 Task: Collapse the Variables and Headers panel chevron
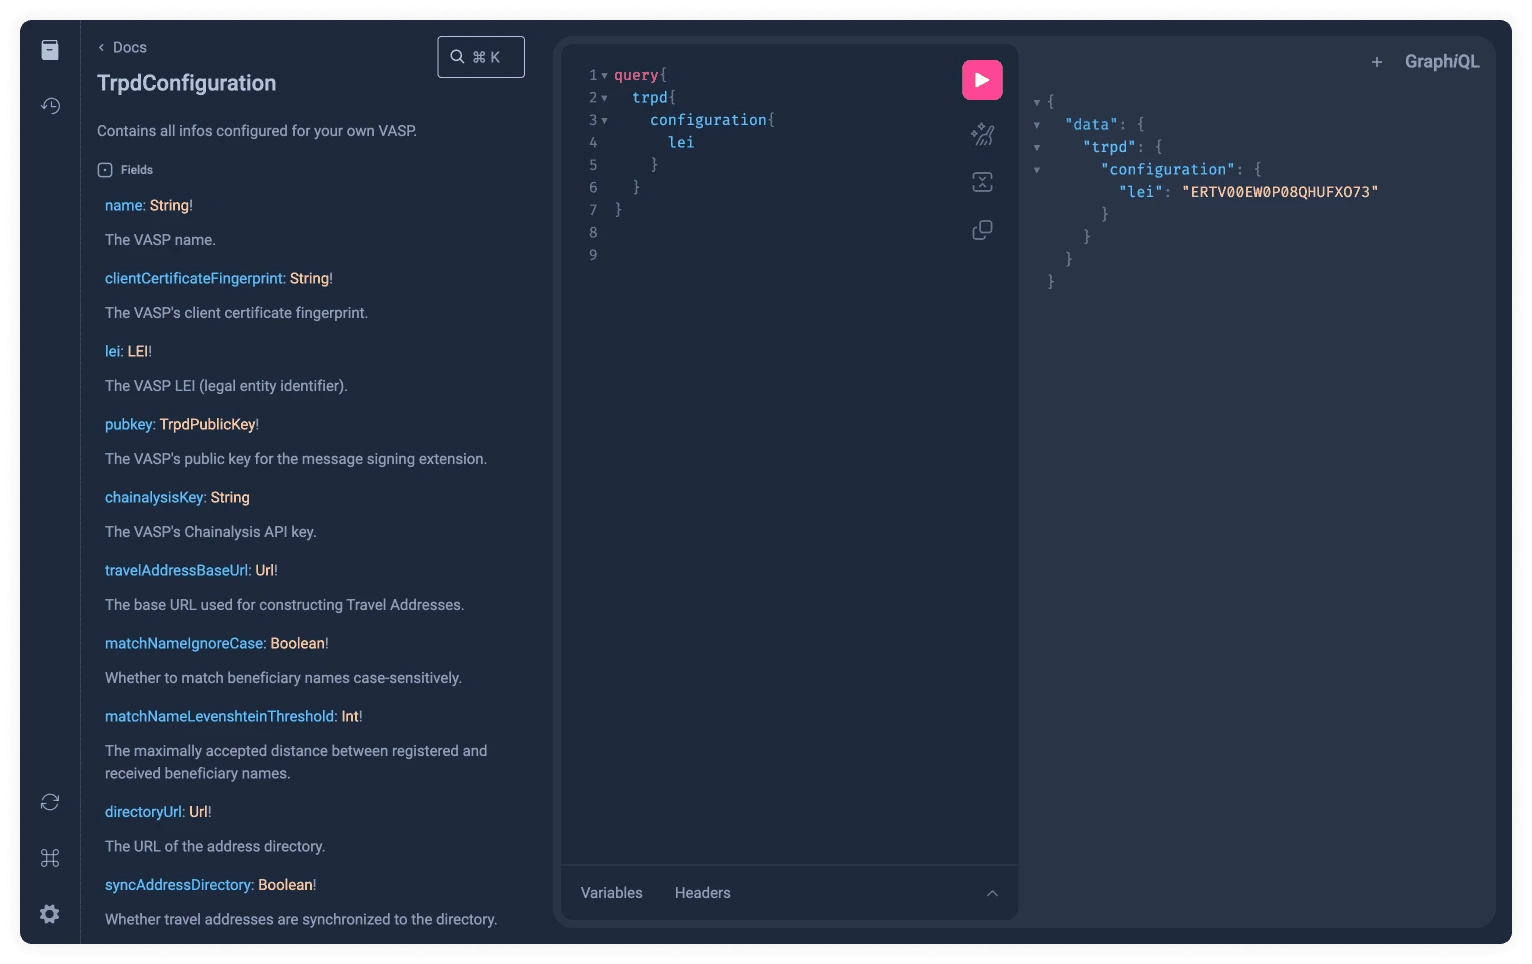click(x=991, y=893)
